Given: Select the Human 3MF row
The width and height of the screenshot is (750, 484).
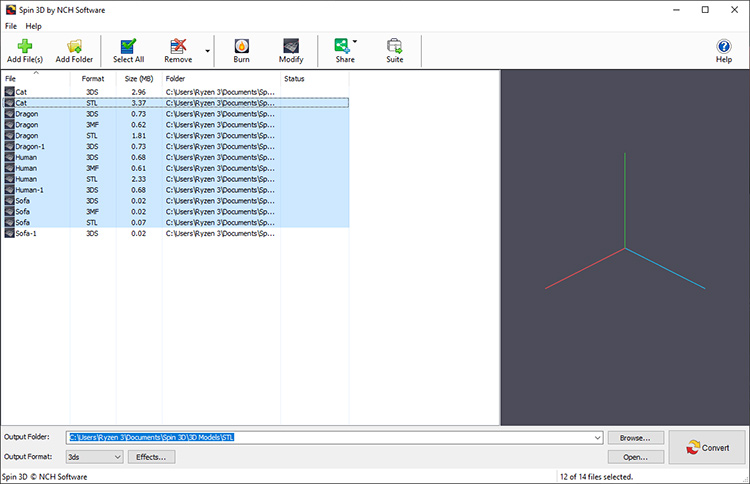Looking at the screenshot, I should click(x=176, y=168).
